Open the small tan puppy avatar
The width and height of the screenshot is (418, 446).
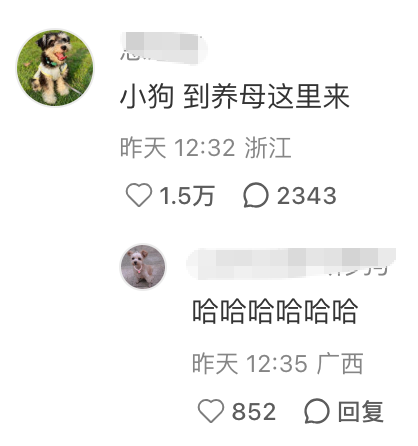(143, 267)
